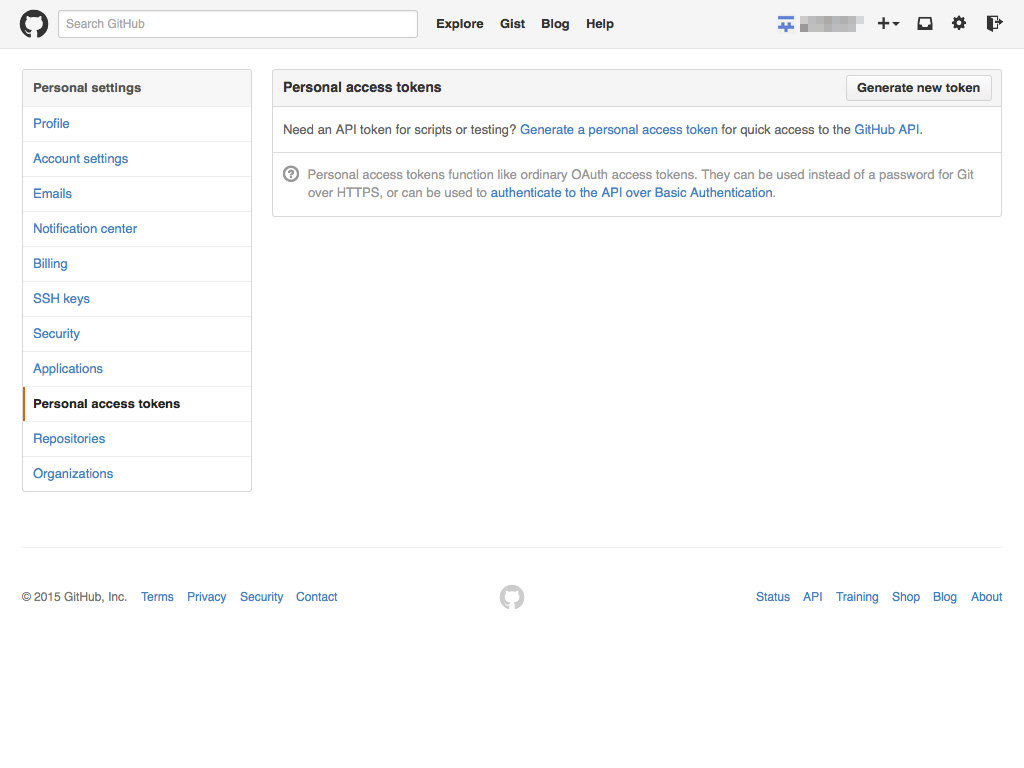The width and height of the screenshot is (1024, 768).
Task: Follow the 'Generate a personal access token' link
Action: [x=618, y=130]
